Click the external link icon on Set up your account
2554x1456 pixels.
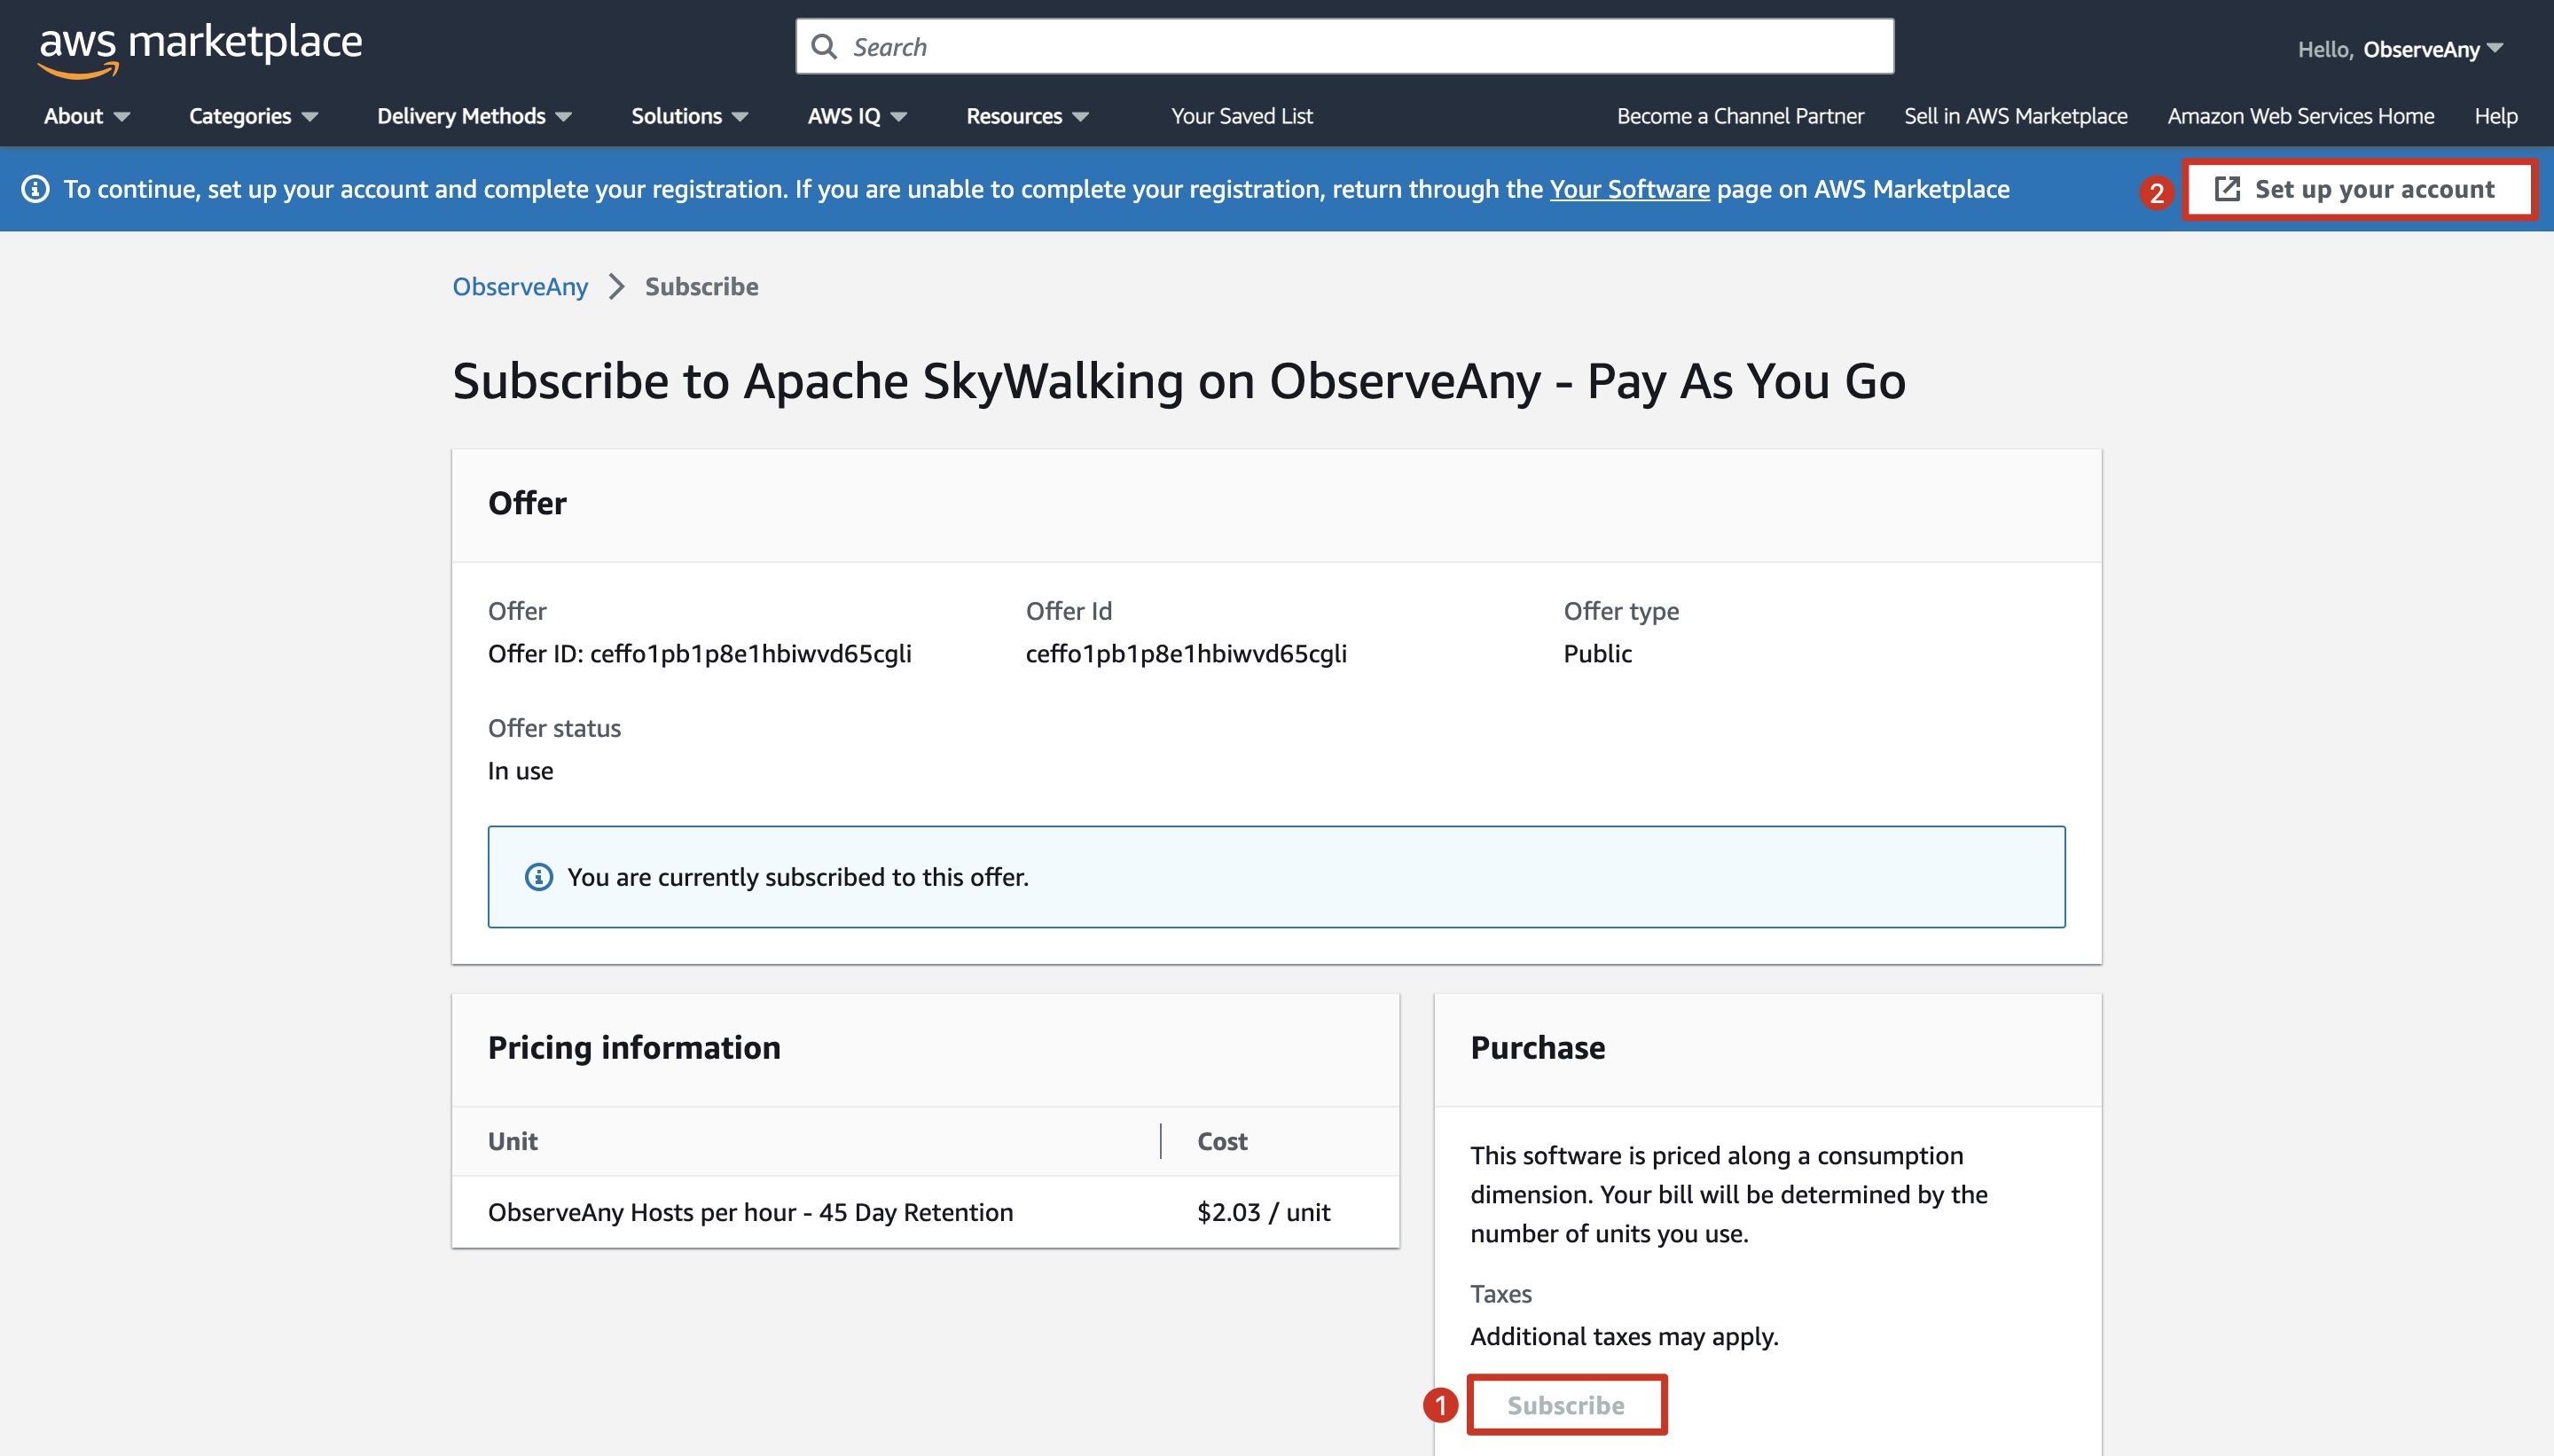pyautogui.click(x=2226, y=189)
